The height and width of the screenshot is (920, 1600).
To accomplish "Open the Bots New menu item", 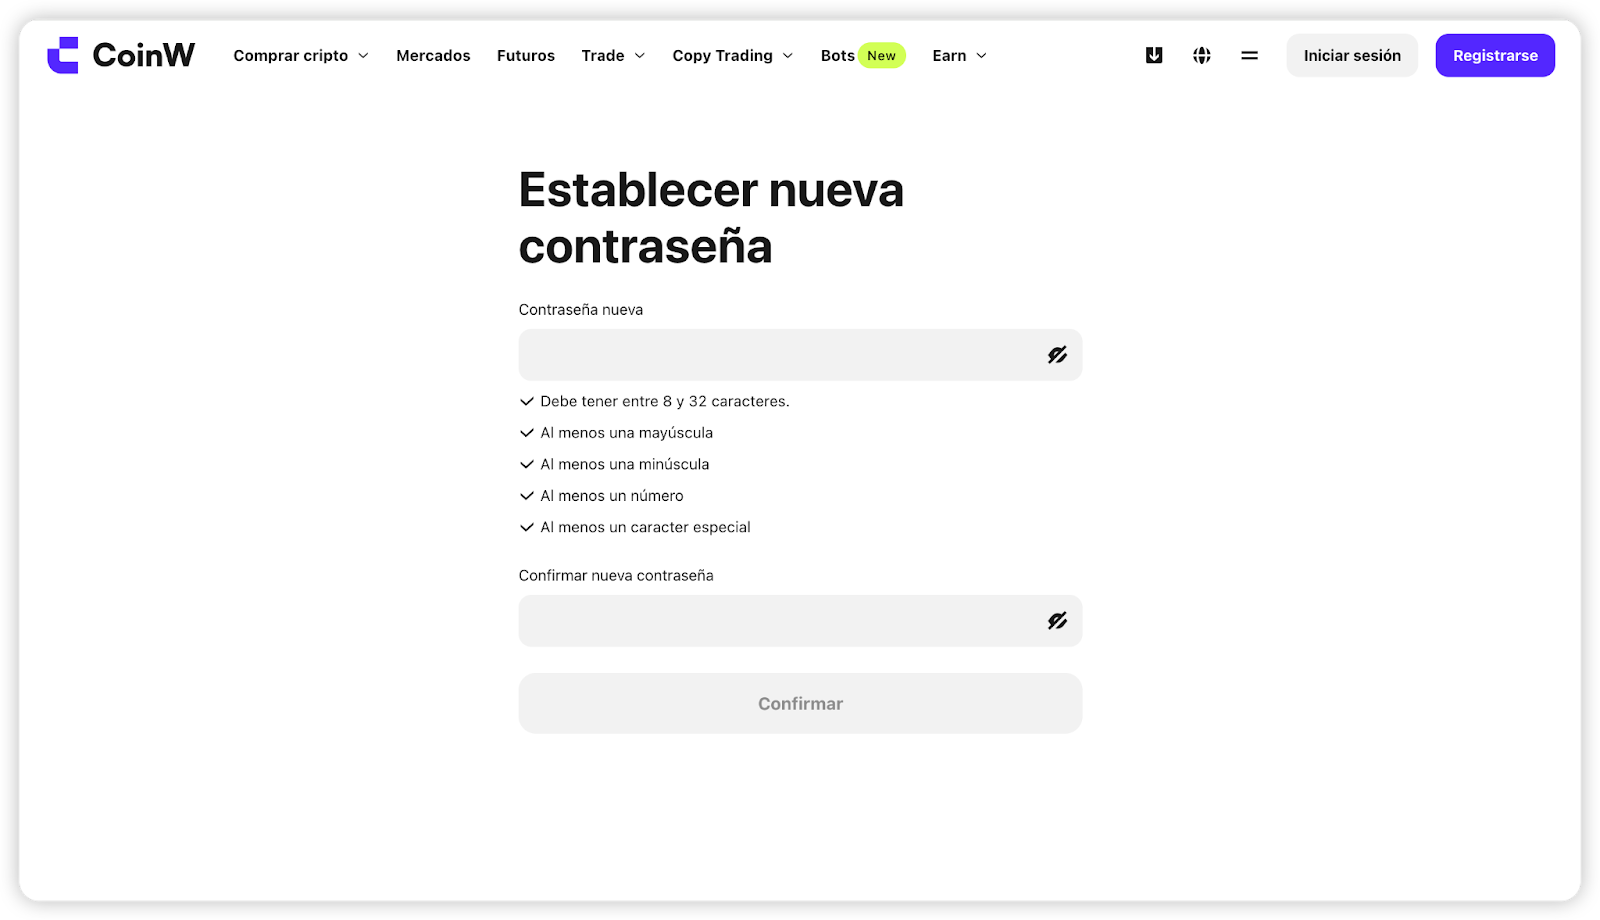I will pyautogui.click(x=863, y=55).
